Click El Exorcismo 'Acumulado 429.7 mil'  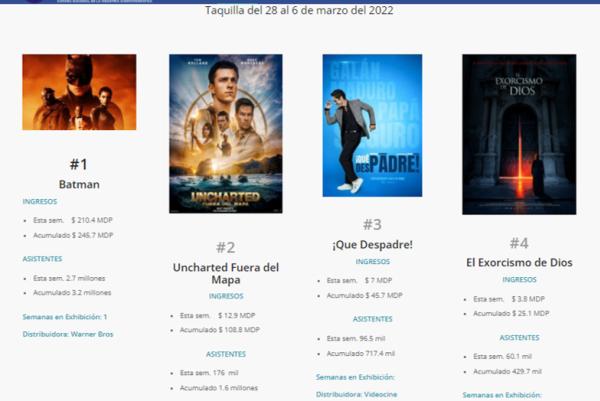tap(507, 372)
